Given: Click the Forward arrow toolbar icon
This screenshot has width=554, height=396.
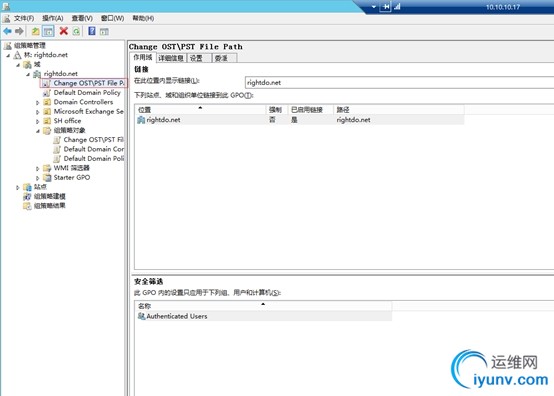Looking at the screenshot, I should (x=19, y=31).
